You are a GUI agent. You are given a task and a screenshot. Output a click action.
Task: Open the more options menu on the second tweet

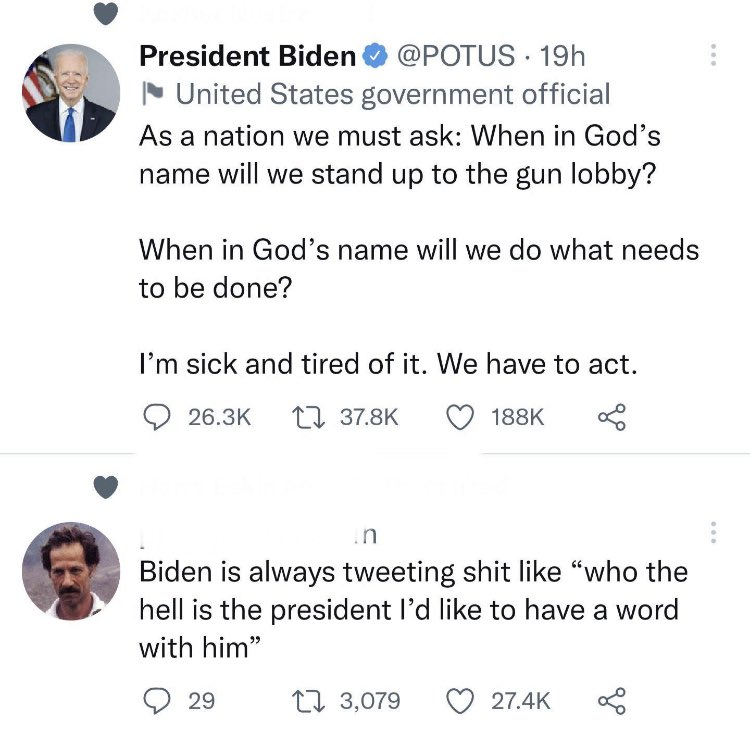pos(713,534)
